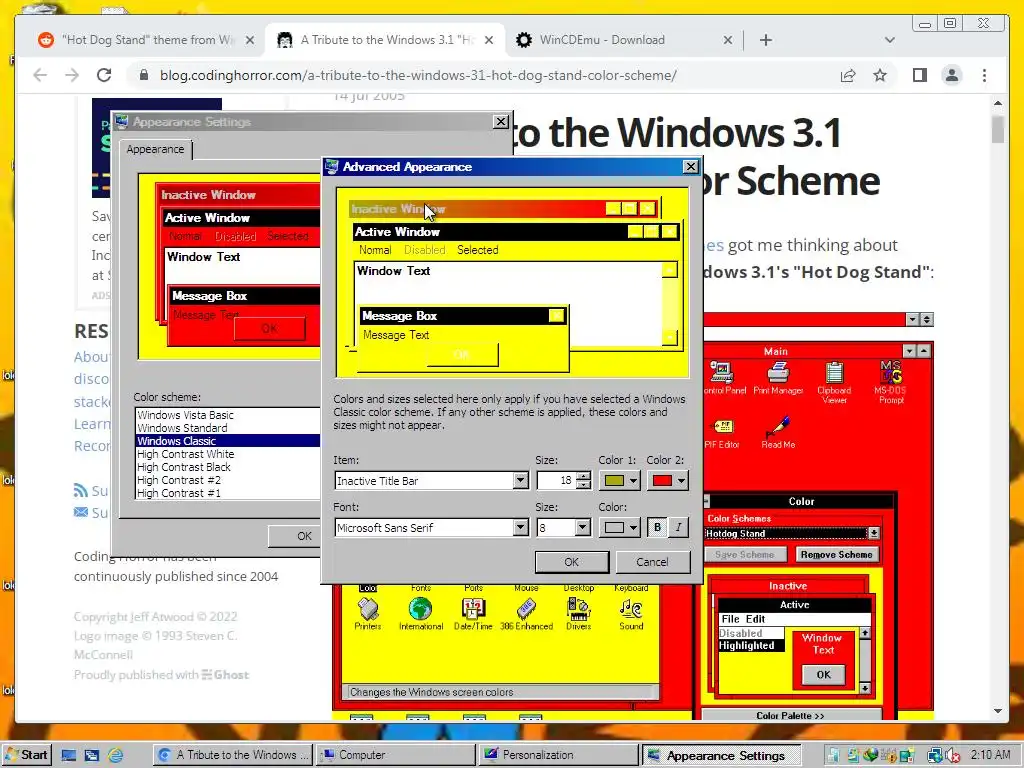Open the Color 1 picker dropdown
This screenshot has height=768, width=1024.
coord(619,481)
